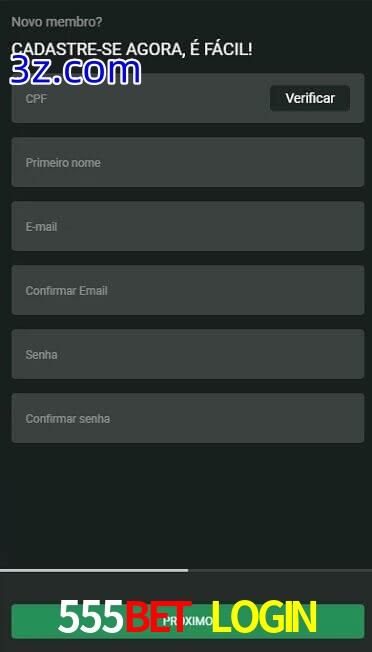
Task: Select the Primeiro nome field
Action: coord(188,162)
